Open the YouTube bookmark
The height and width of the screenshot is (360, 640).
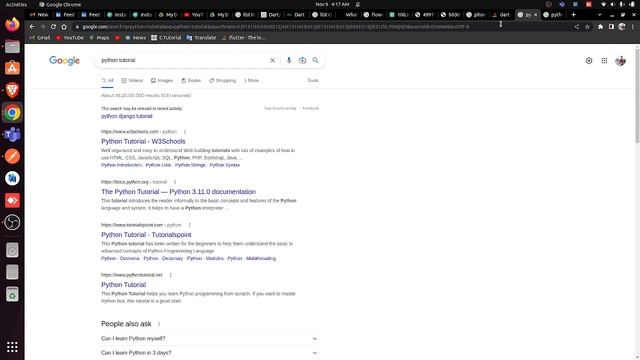point(70,38)
